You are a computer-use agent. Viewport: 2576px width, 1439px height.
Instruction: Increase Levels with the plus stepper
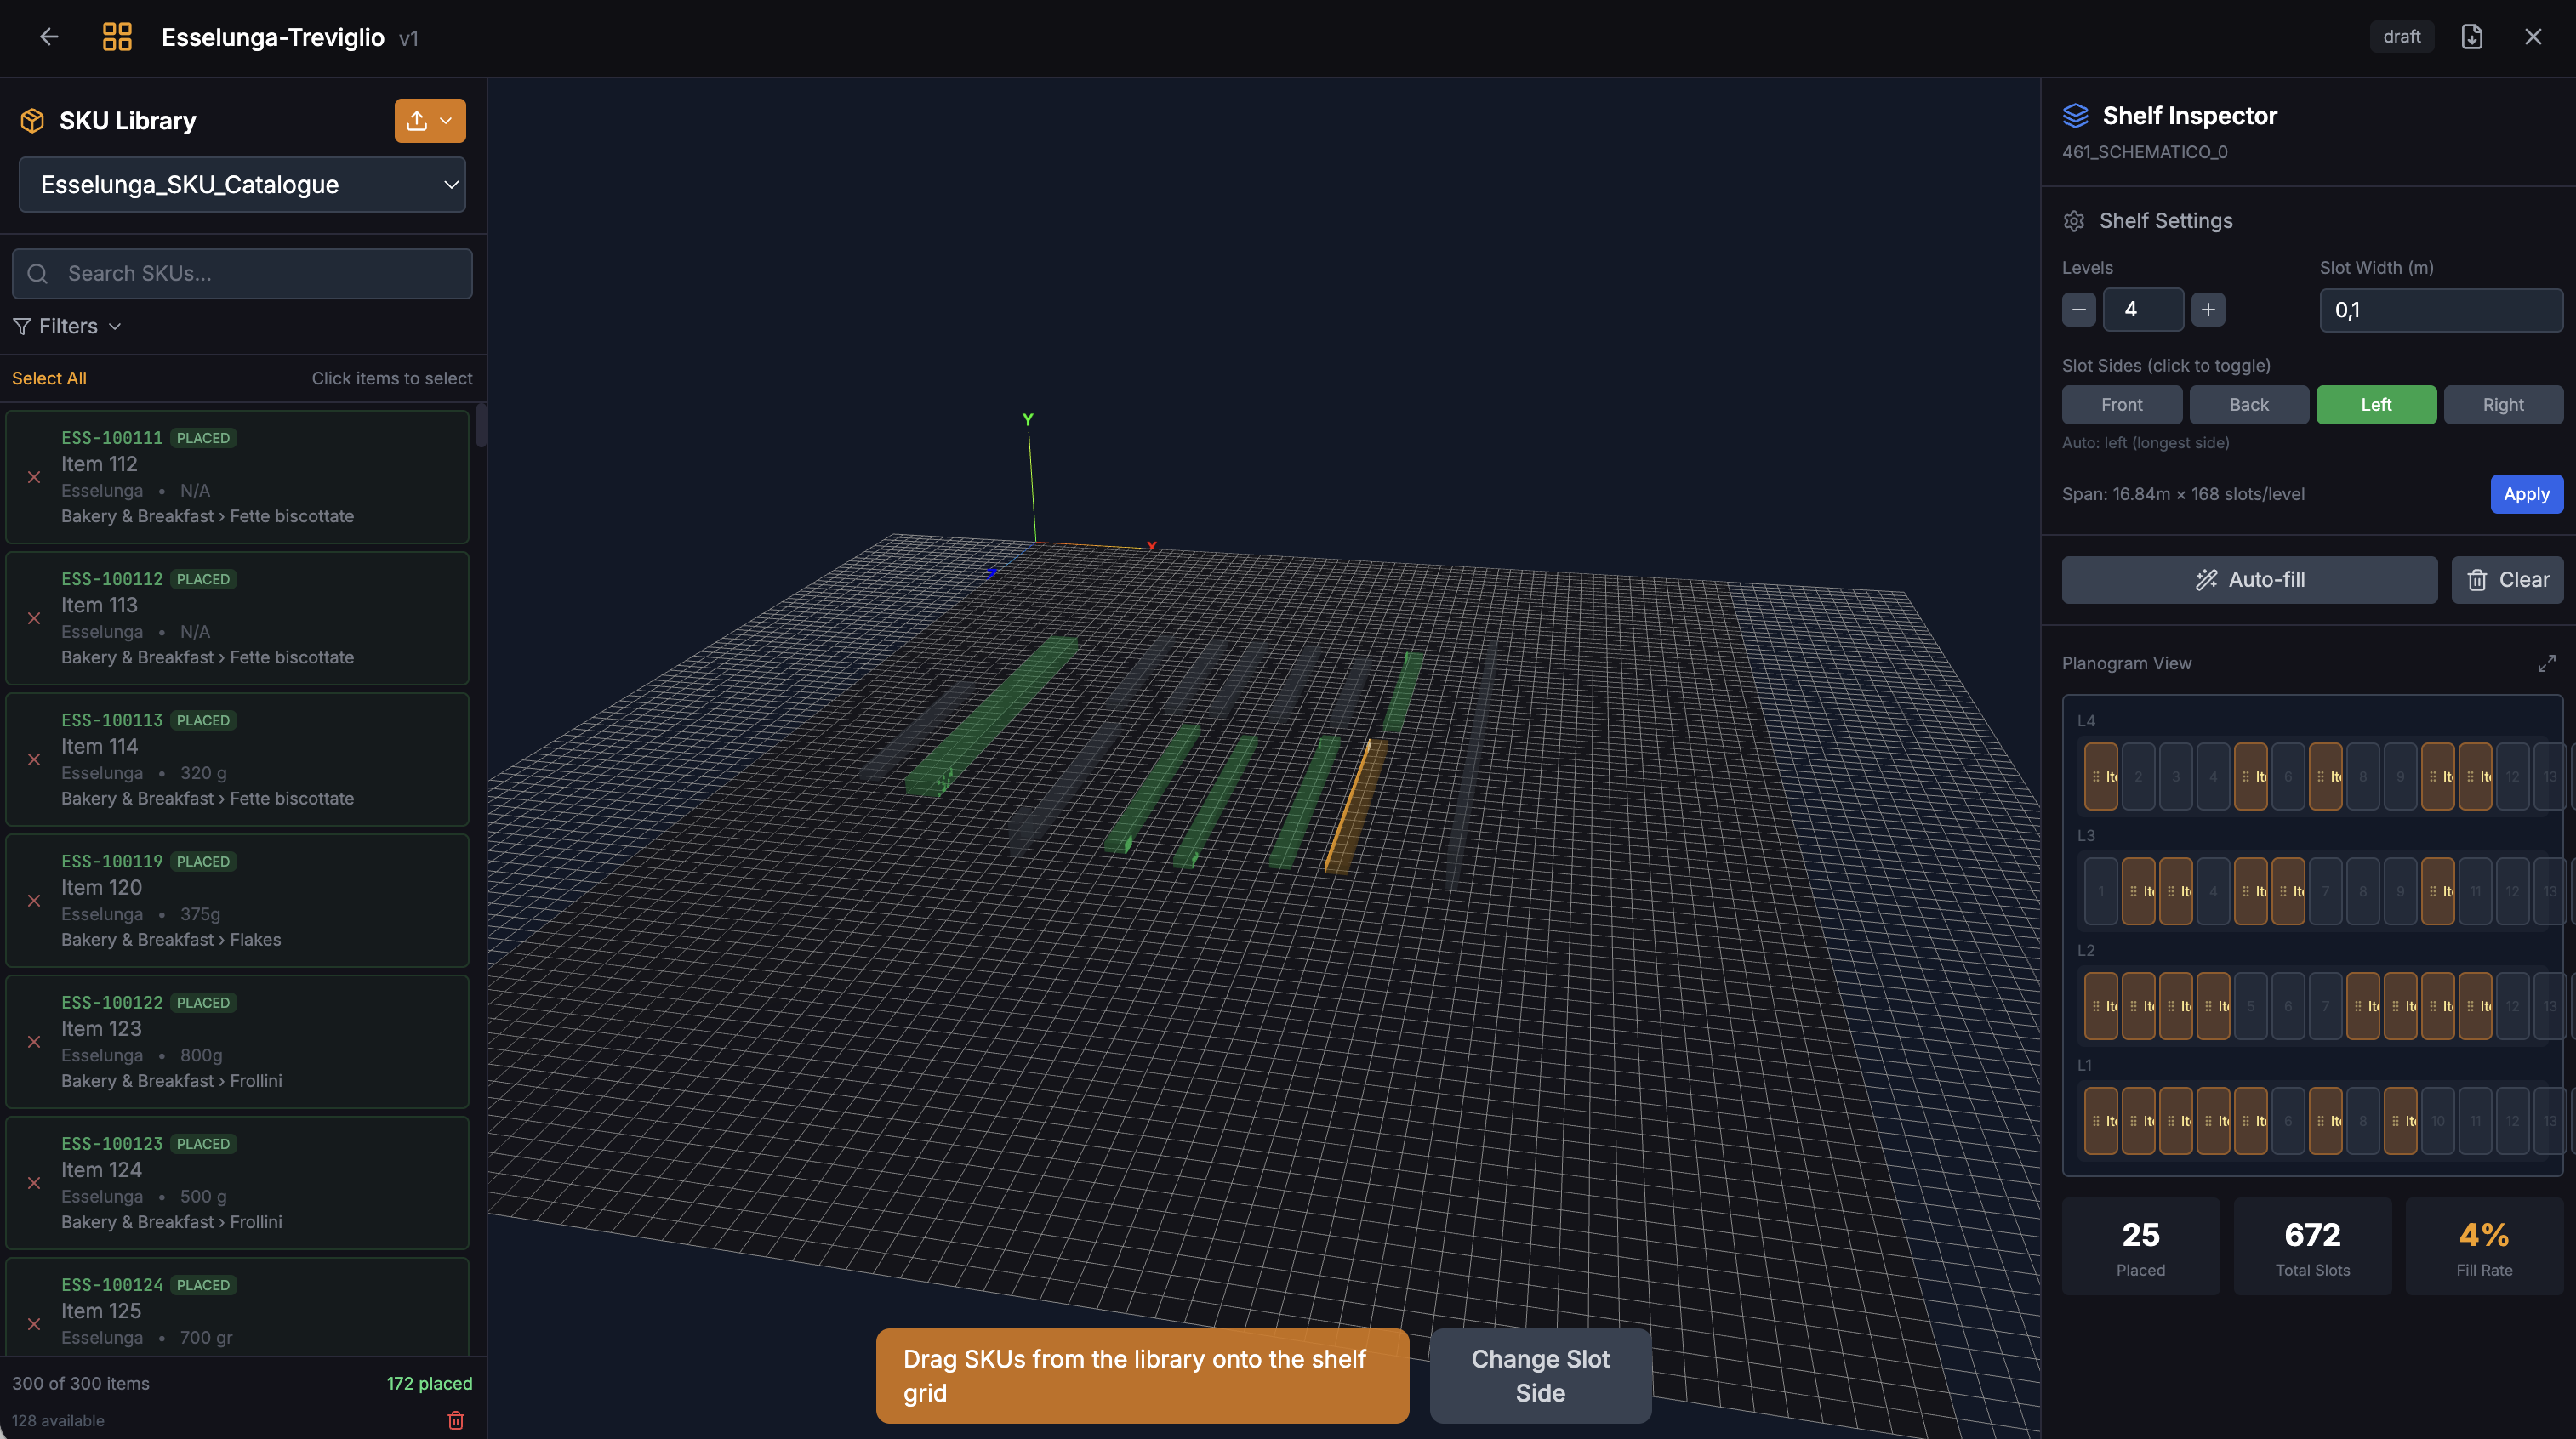click(2208, 309)
